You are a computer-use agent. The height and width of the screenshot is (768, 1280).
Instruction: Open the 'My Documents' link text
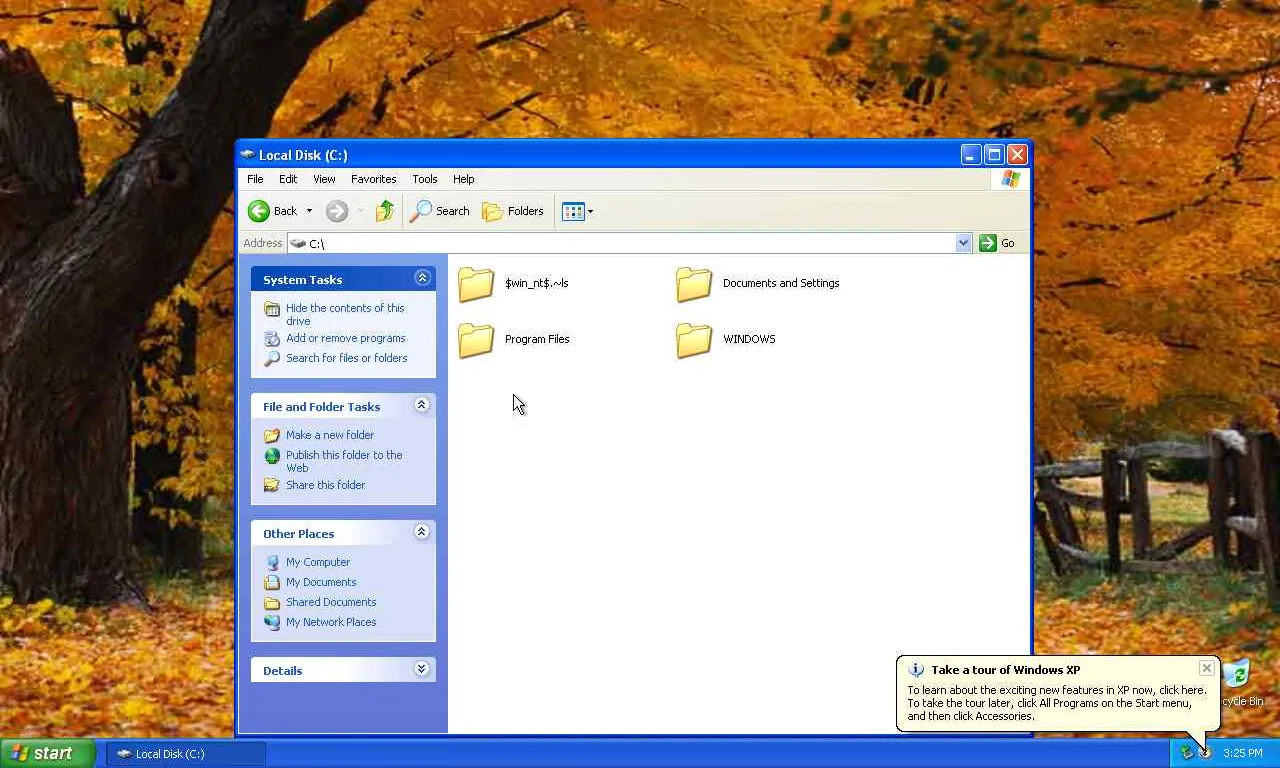[321, 583]
